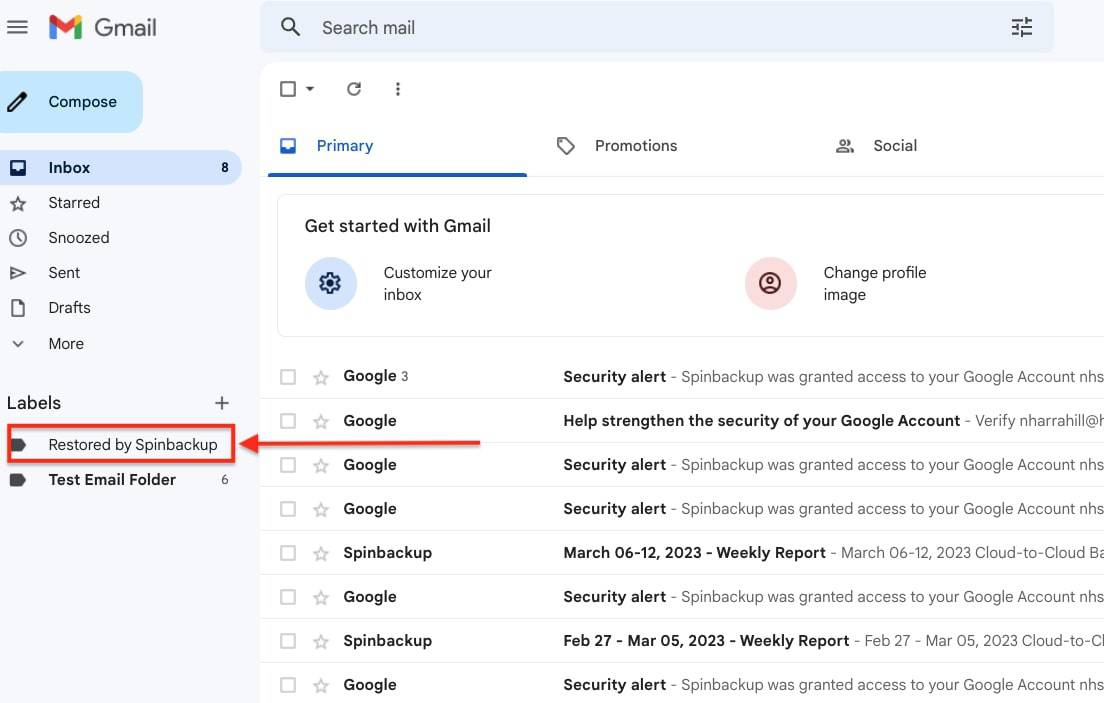The image size is (1104, 703).
Task: Switch to the Primary tab
Action: point(397,146)
